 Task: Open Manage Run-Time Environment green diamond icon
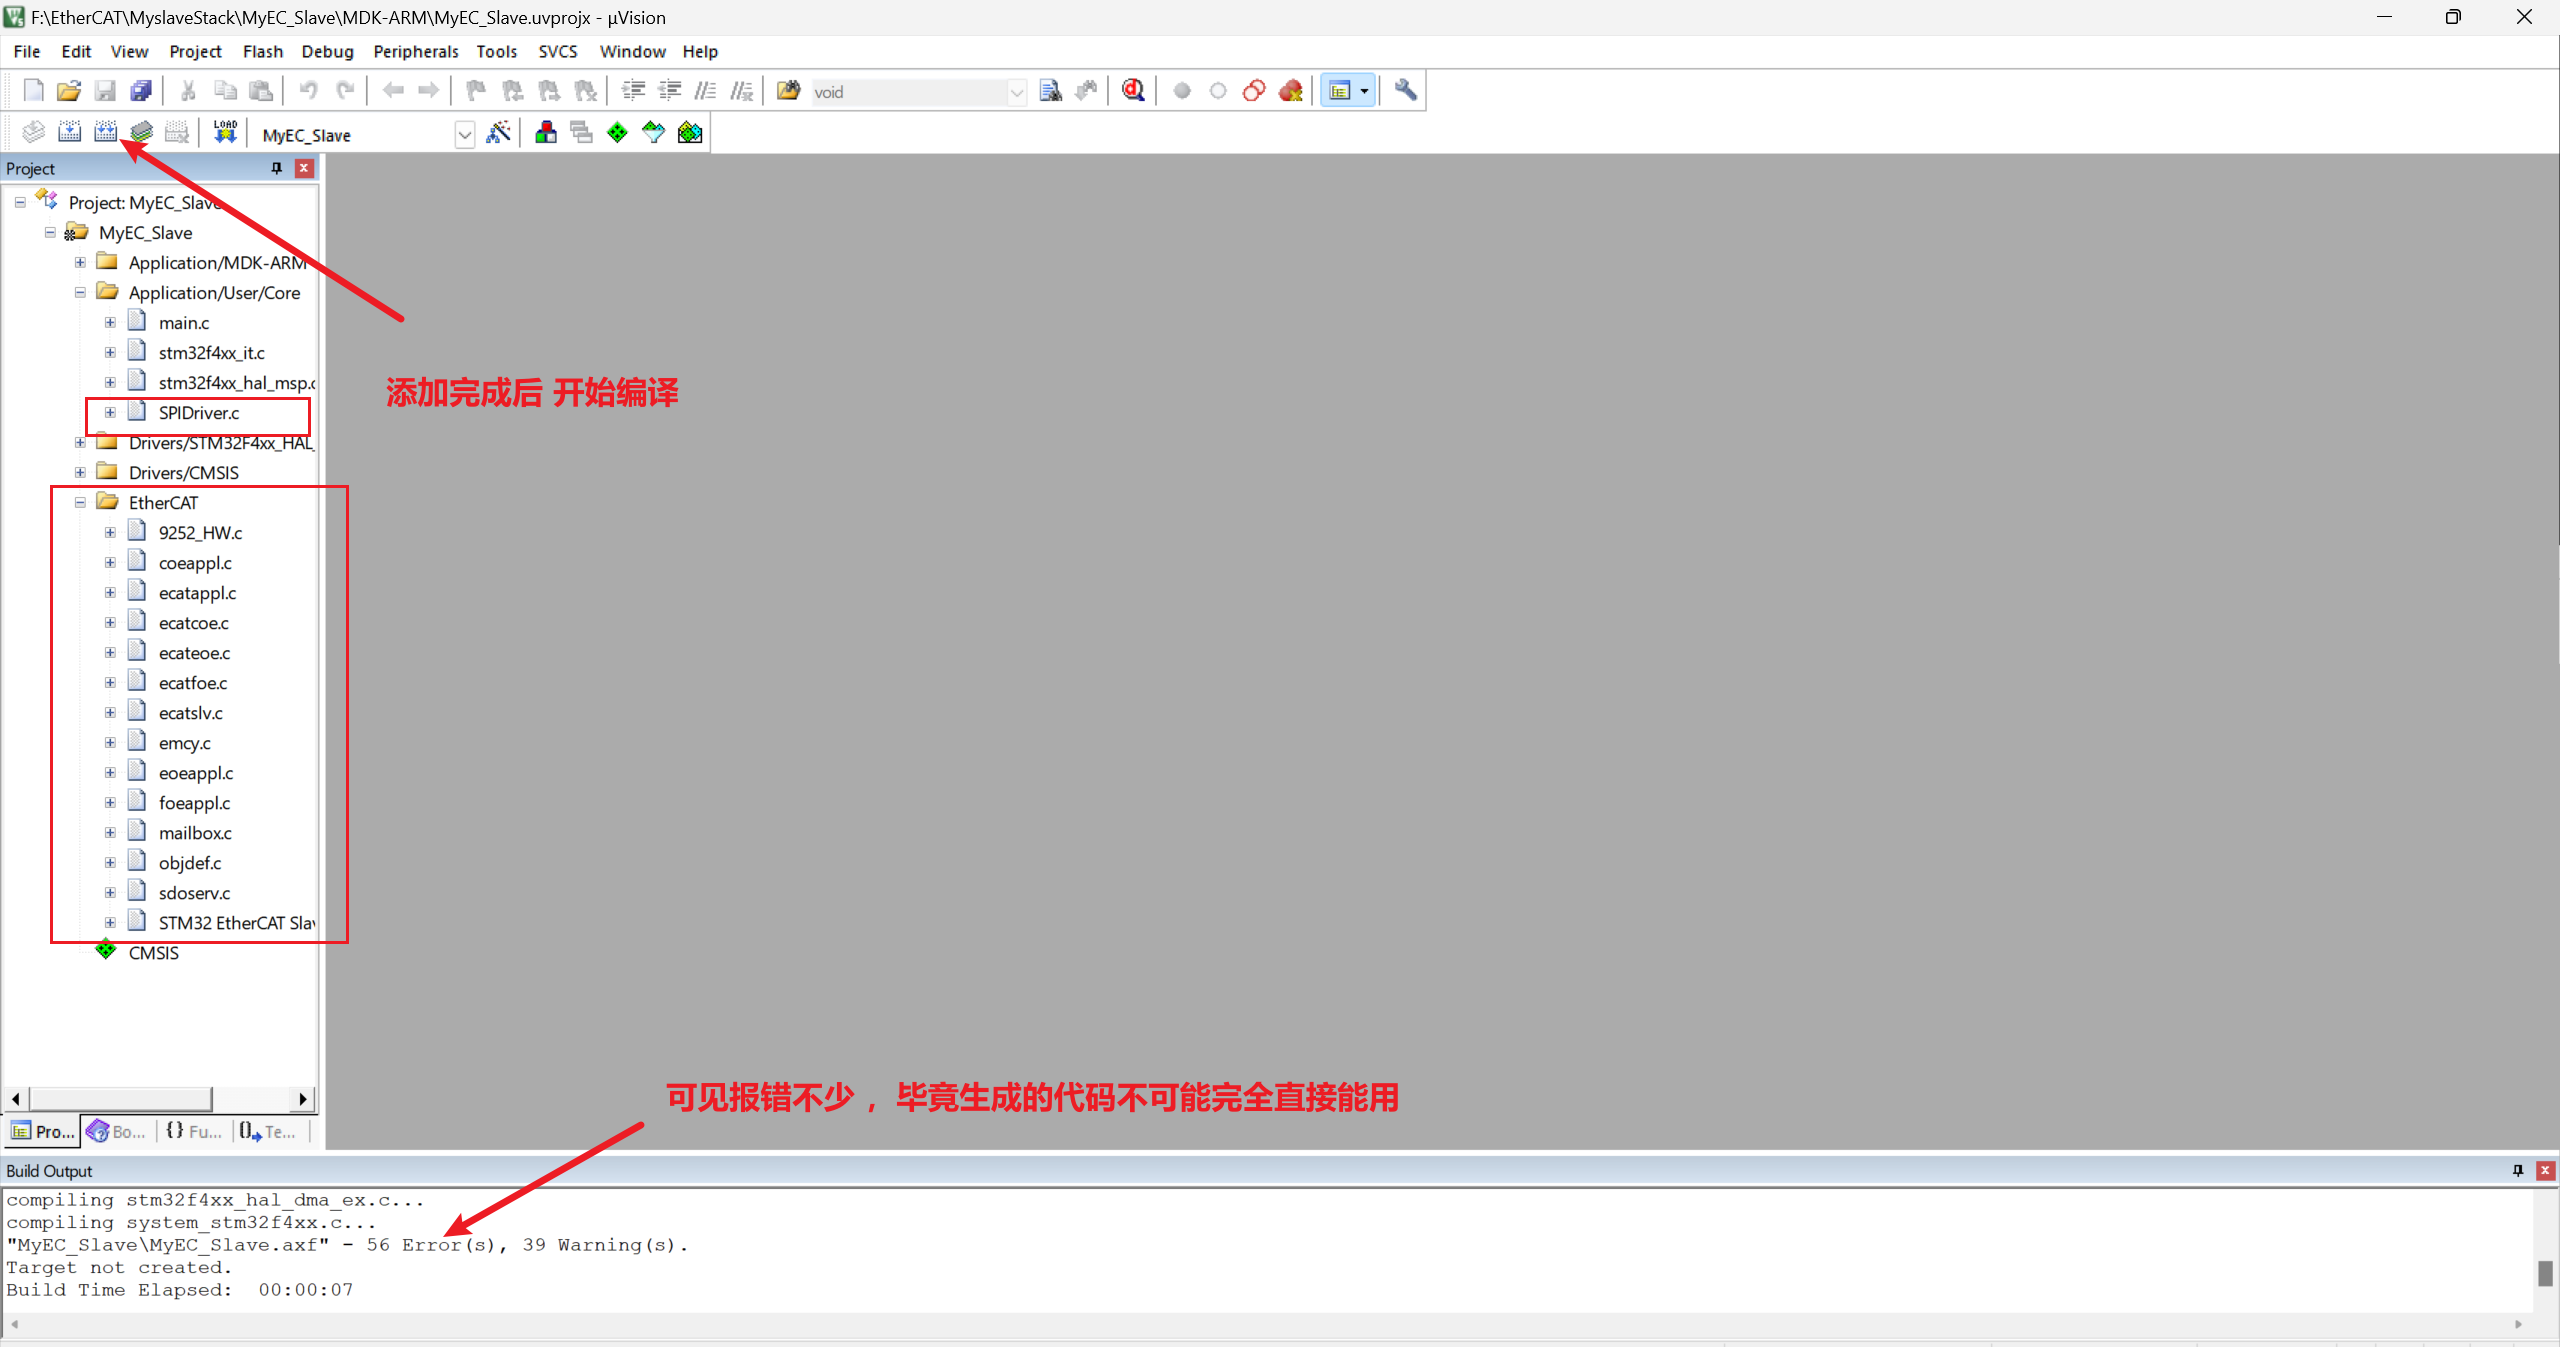pos(617,132)
